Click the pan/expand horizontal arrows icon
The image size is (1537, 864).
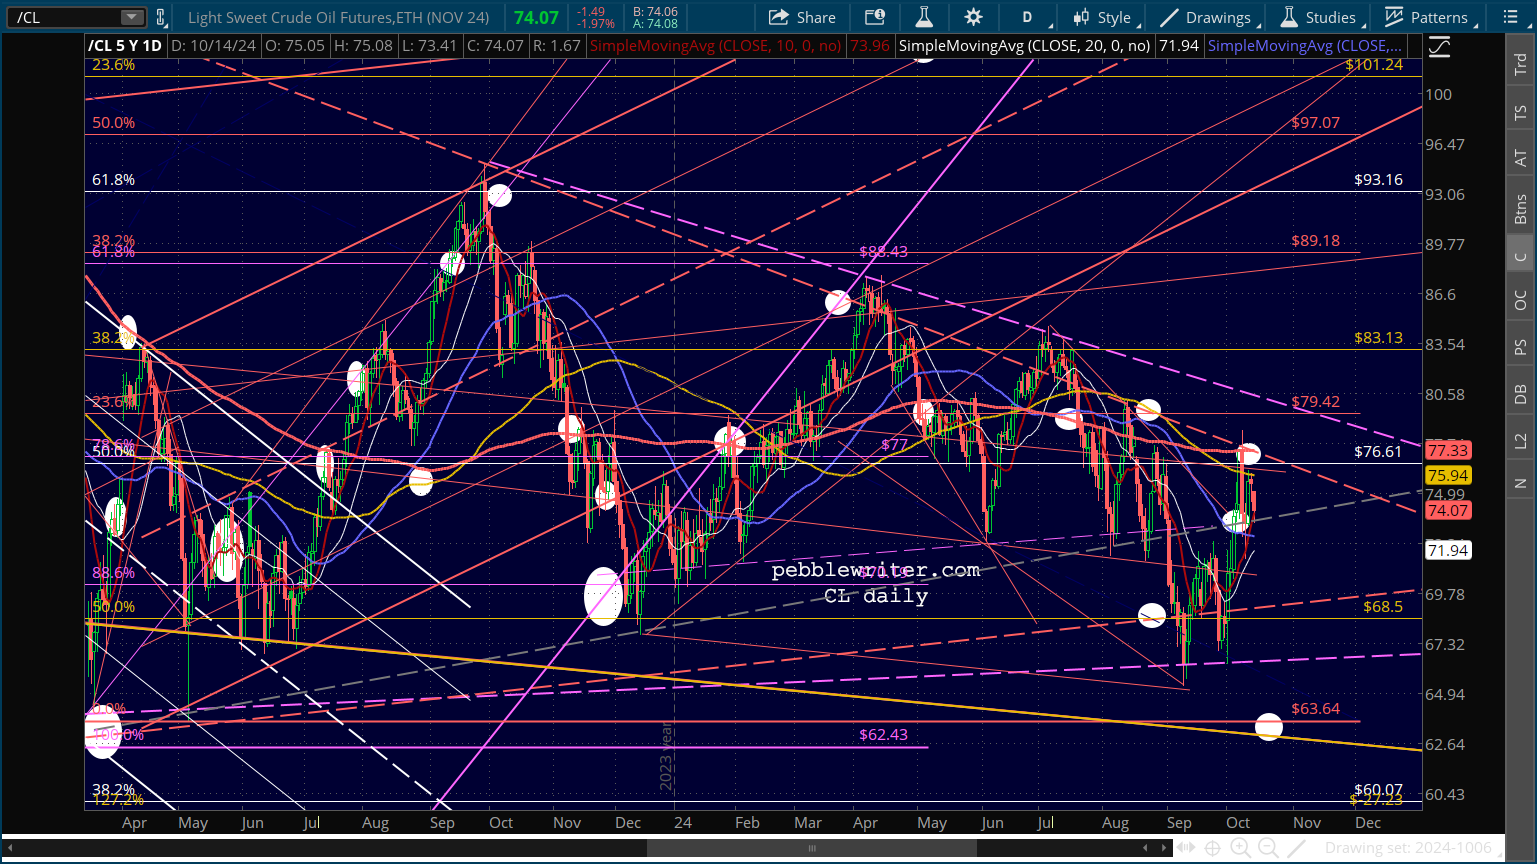(1187, 848)
